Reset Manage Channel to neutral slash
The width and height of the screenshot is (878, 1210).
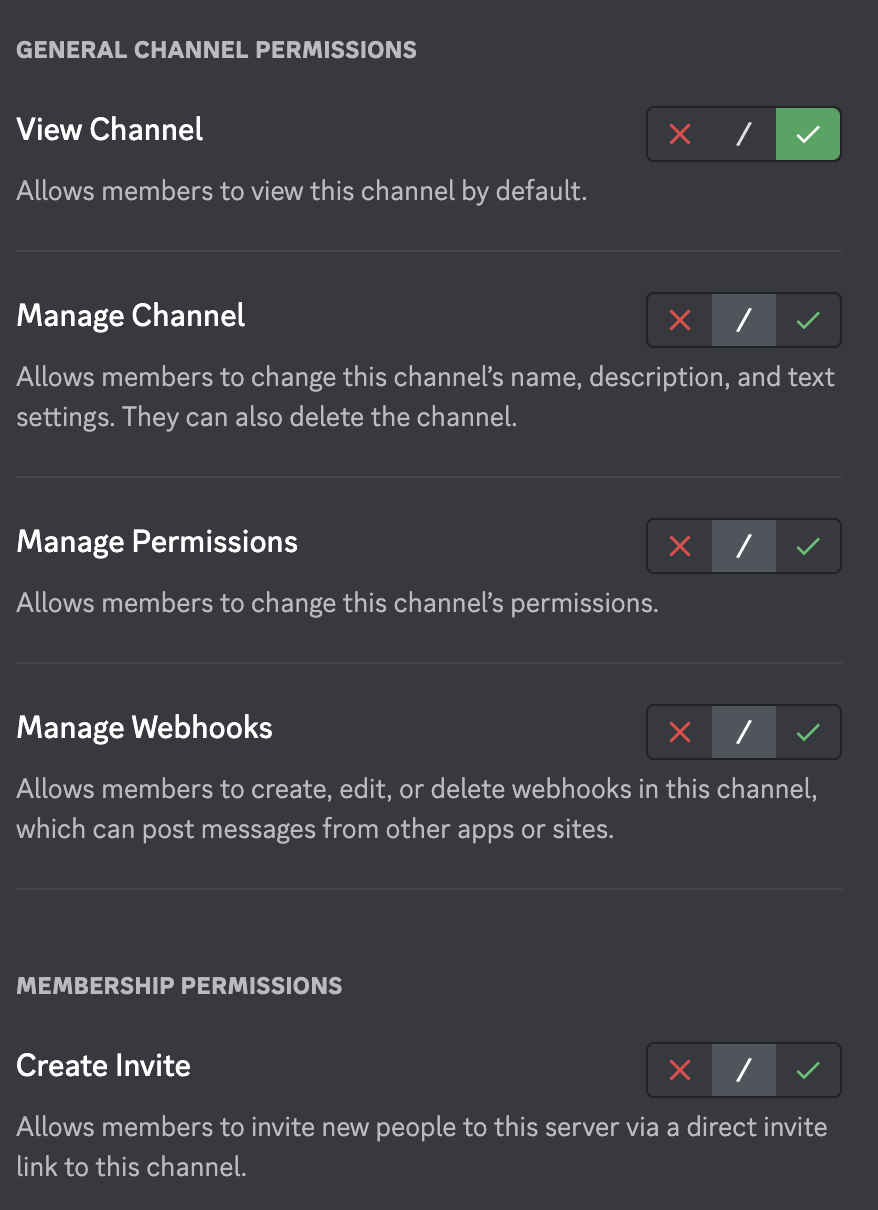click(x=743, y=320)
